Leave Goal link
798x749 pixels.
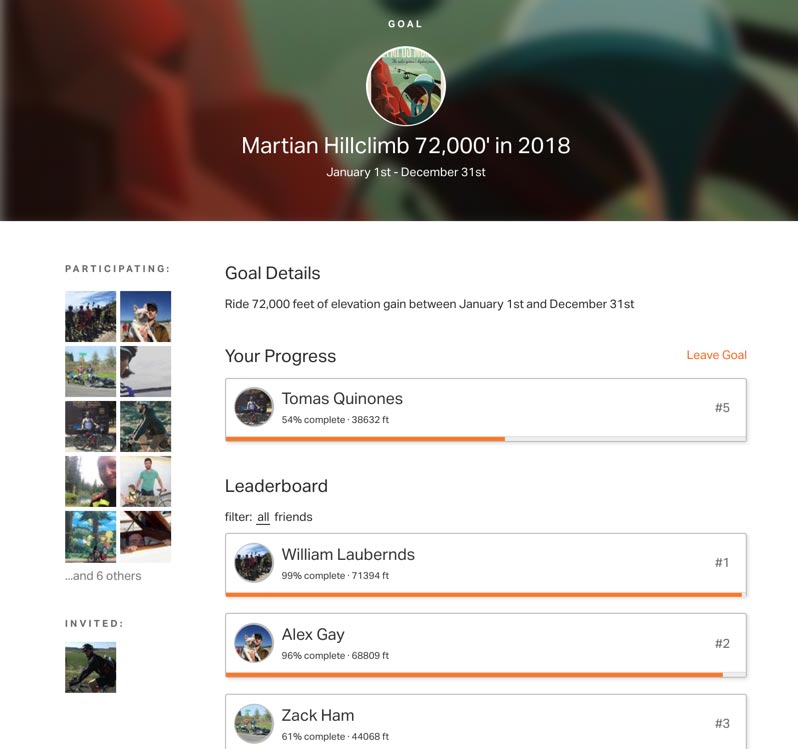(x=717, y=355)
